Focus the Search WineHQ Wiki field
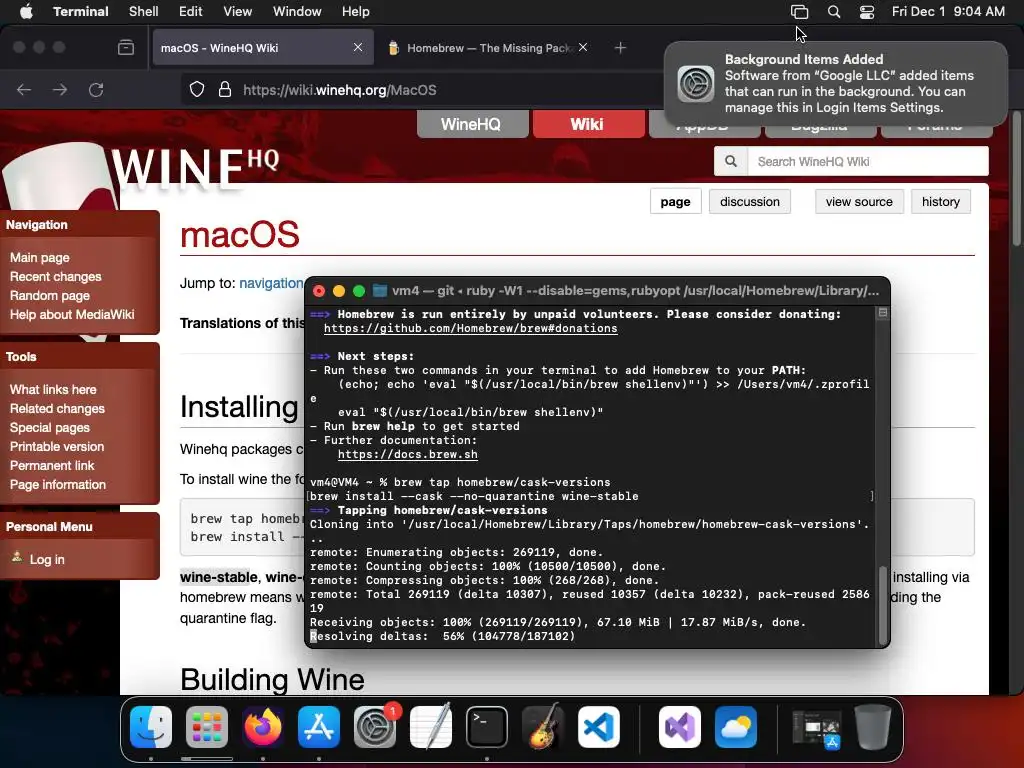This screenshot has height=768, width=1024. click(868, 161)
